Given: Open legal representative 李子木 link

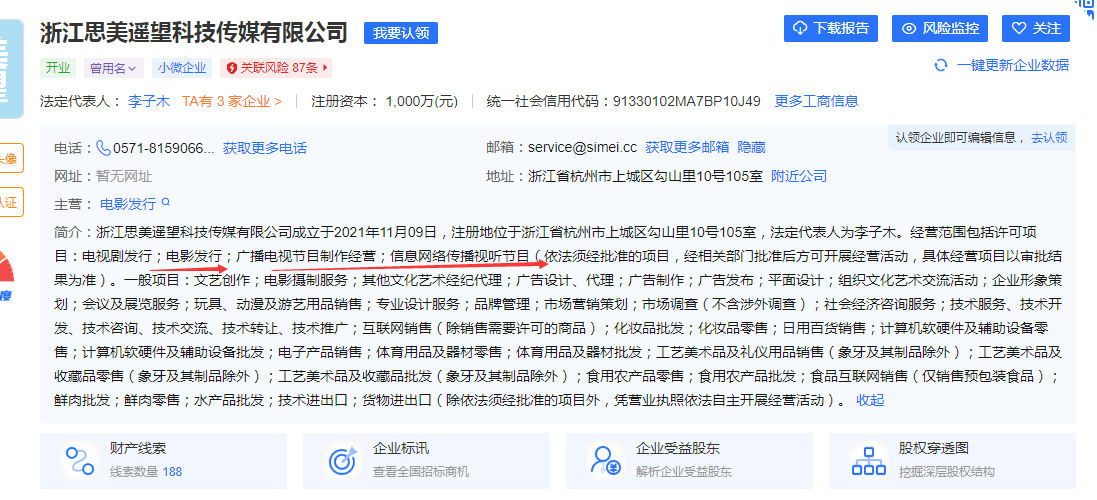Looking at the screenshot, I should coord(149,101).
